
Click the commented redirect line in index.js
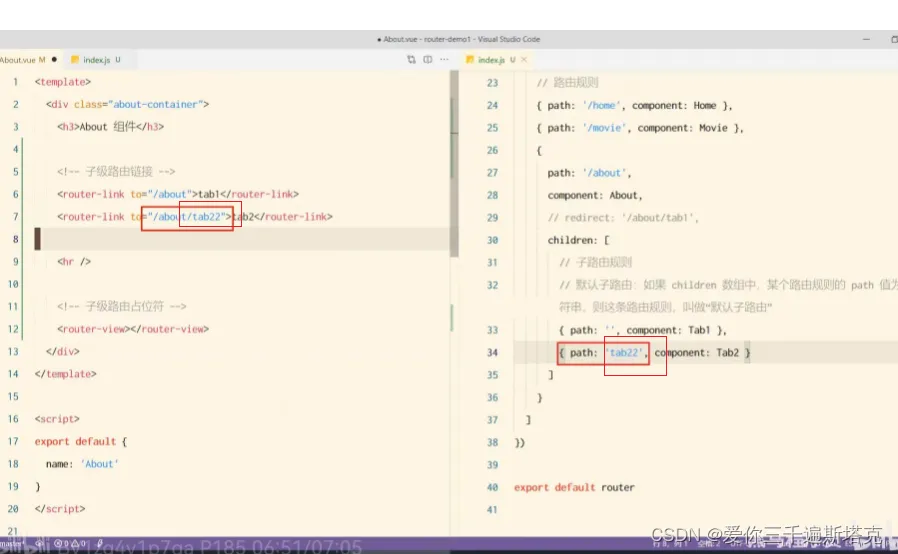622,217
